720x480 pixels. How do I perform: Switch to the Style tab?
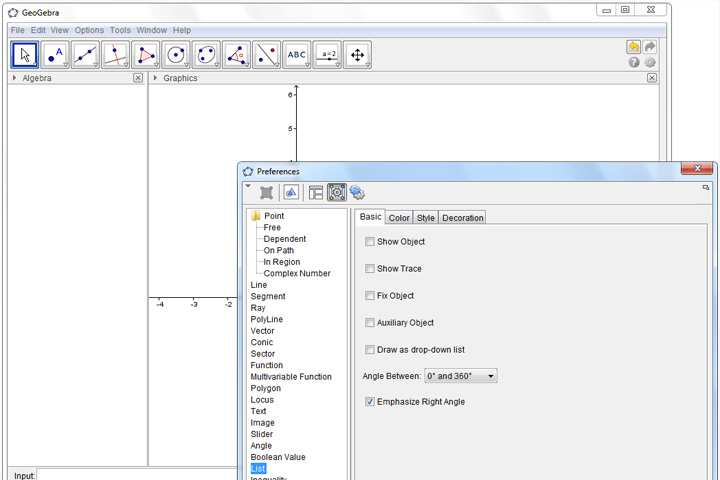[x=426, y=218]
